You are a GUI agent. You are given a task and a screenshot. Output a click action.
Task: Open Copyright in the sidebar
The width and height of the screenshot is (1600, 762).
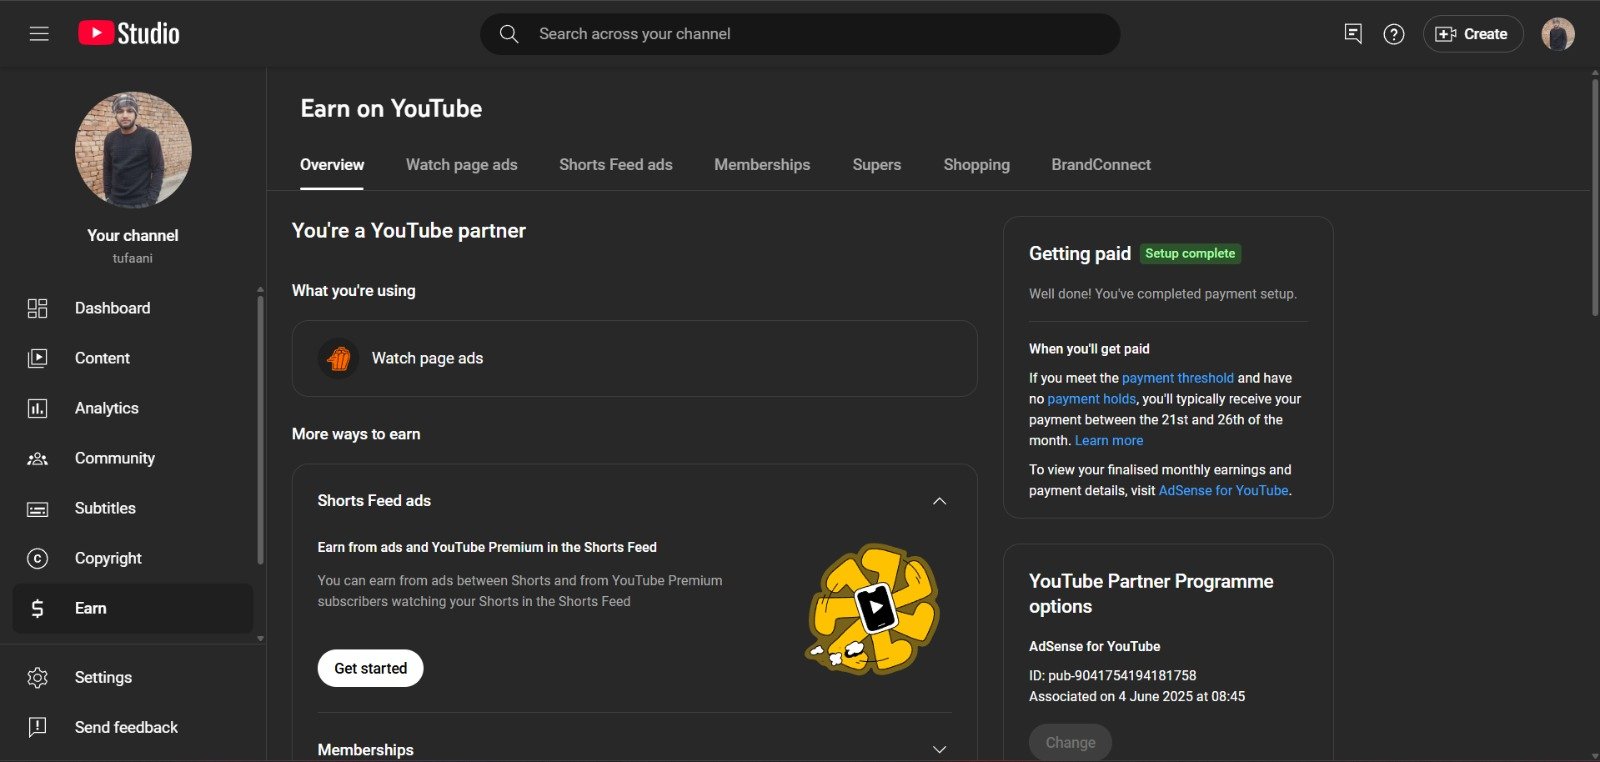(x=133, y=558)
